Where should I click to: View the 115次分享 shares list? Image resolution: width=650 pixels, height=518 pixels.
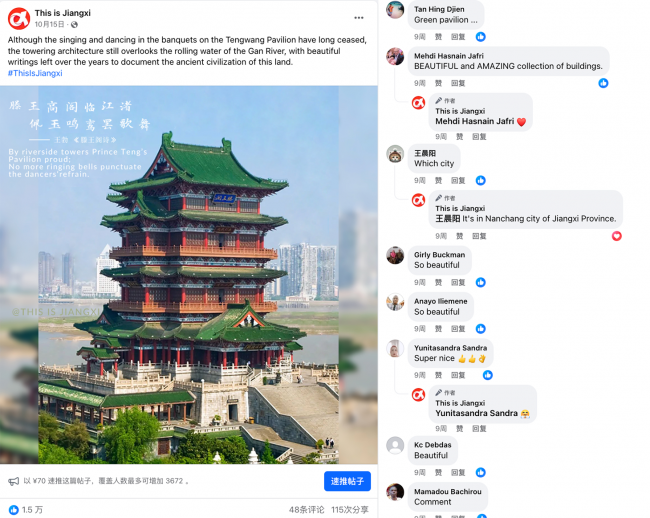point(350,510)
